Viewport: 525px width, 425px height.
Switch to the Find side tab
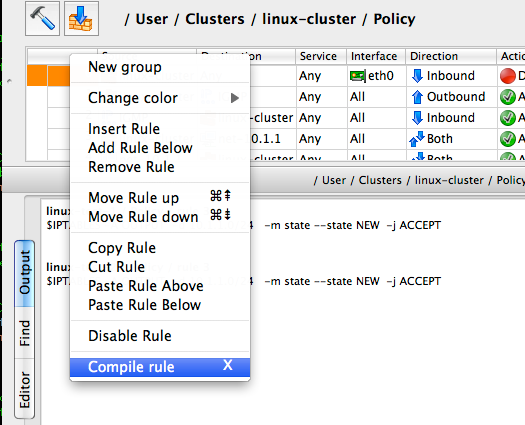pos(24,333)
